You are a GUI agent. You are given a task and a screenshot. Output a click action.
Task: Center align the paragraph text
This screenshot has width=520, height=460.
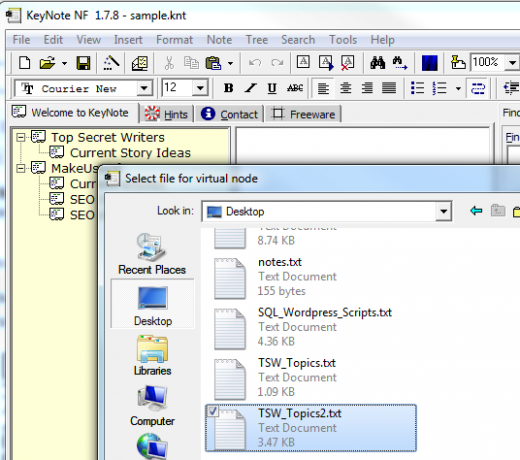[345, 88]
